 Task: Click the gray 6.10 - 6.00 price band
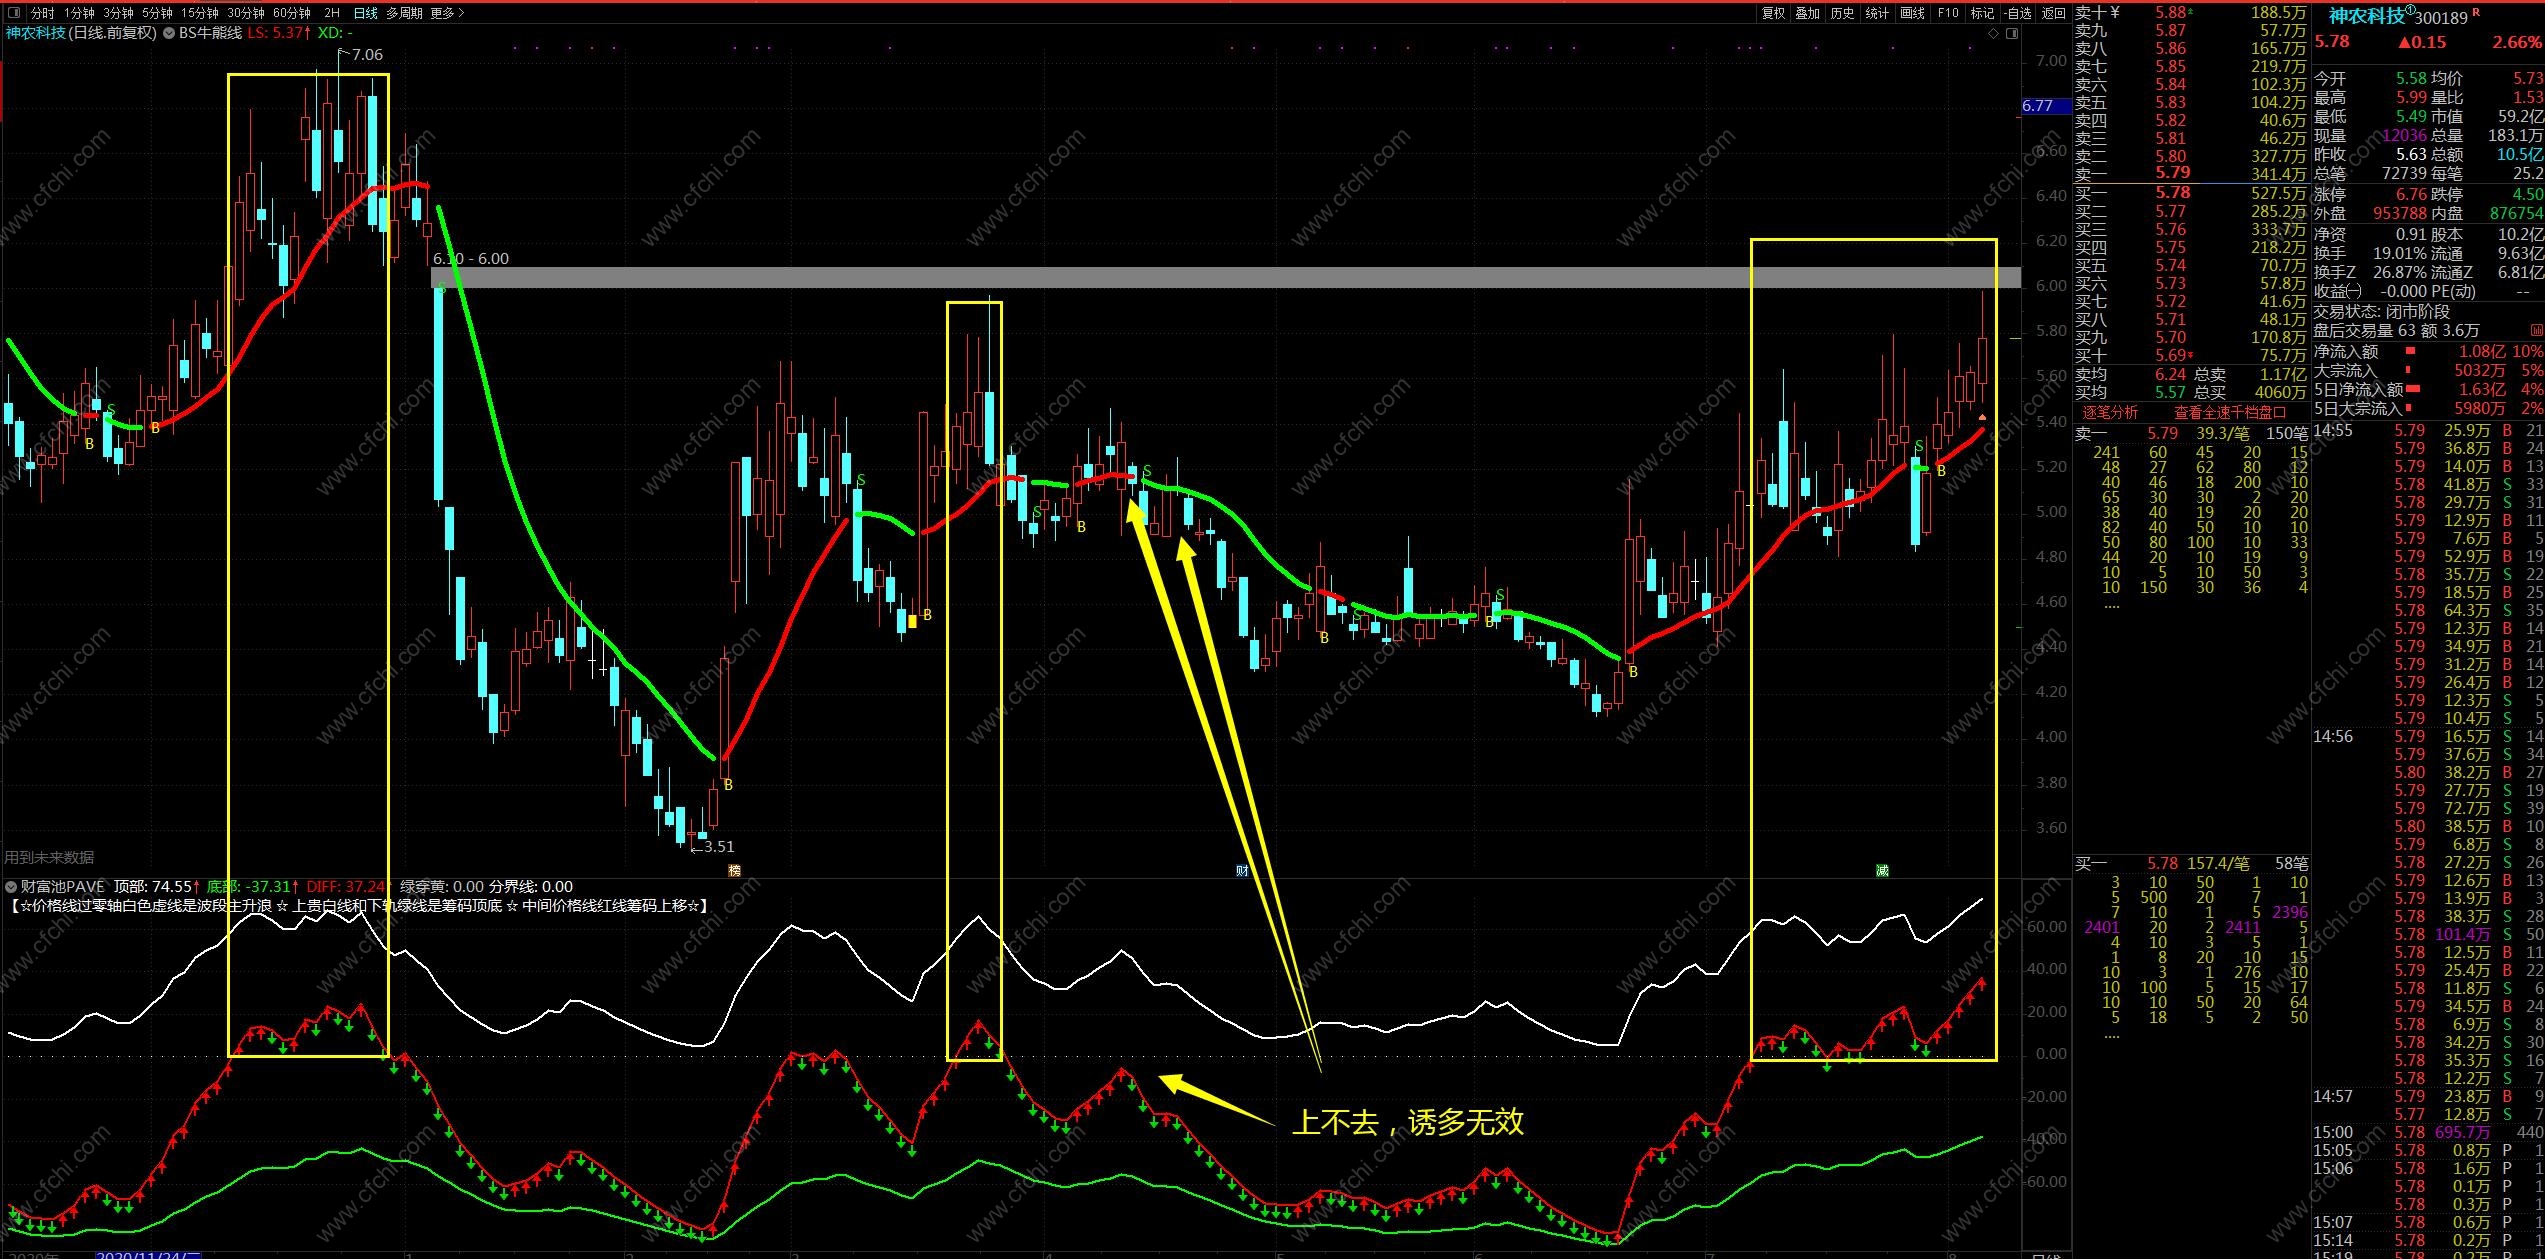pyautogui.click(x=1200, y=277)
